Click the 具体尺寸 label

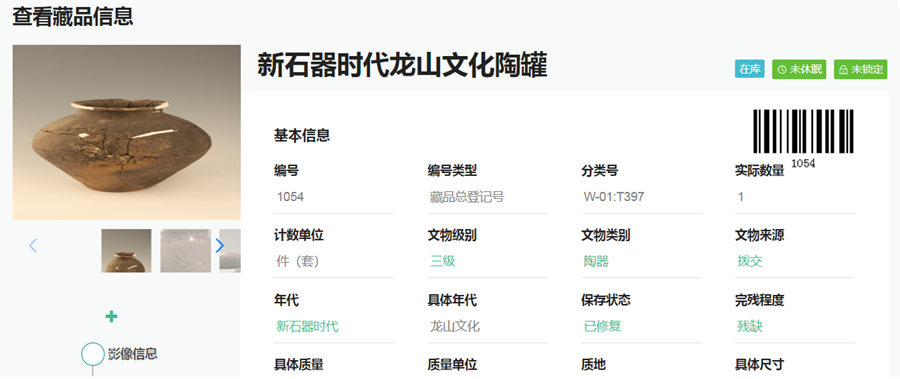click(x=760, y=365)
